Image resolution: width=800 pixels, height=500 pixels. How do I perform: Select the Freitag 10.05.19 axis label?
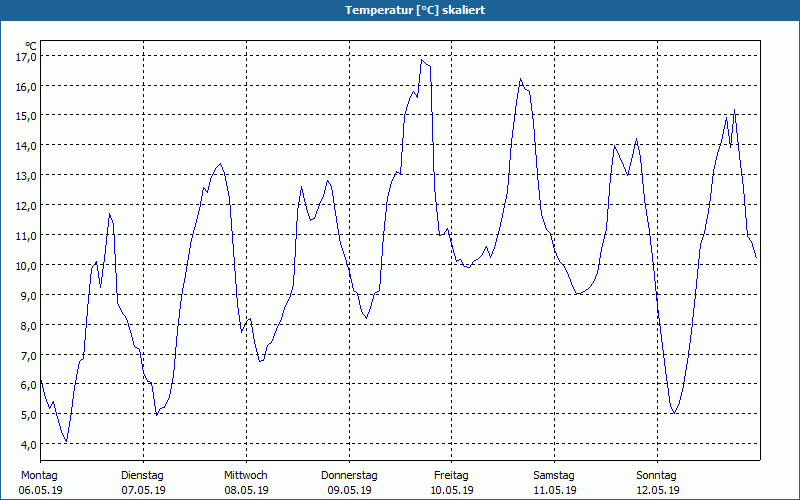(452, 483)
